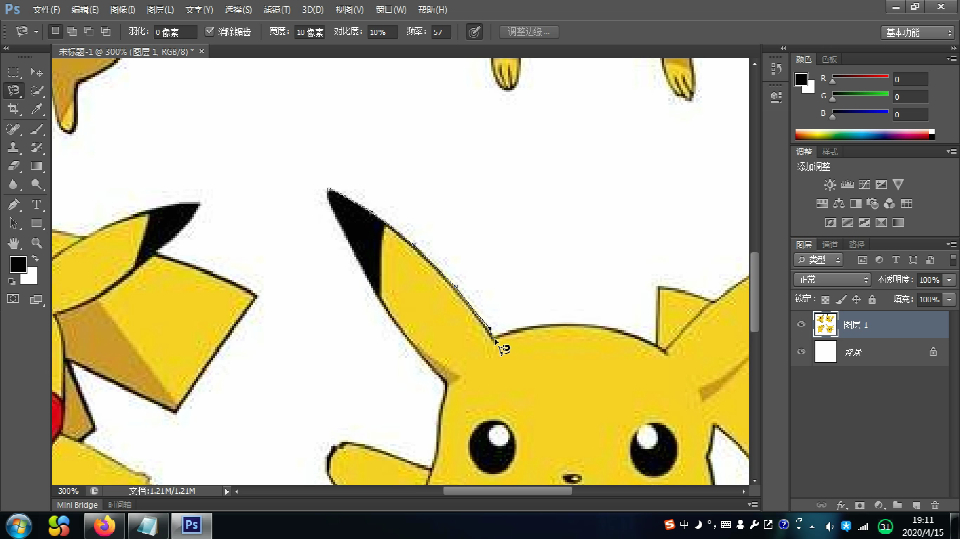Choose the Eraser tool
The width and height of the screenshot is (960, 539).
14,166
